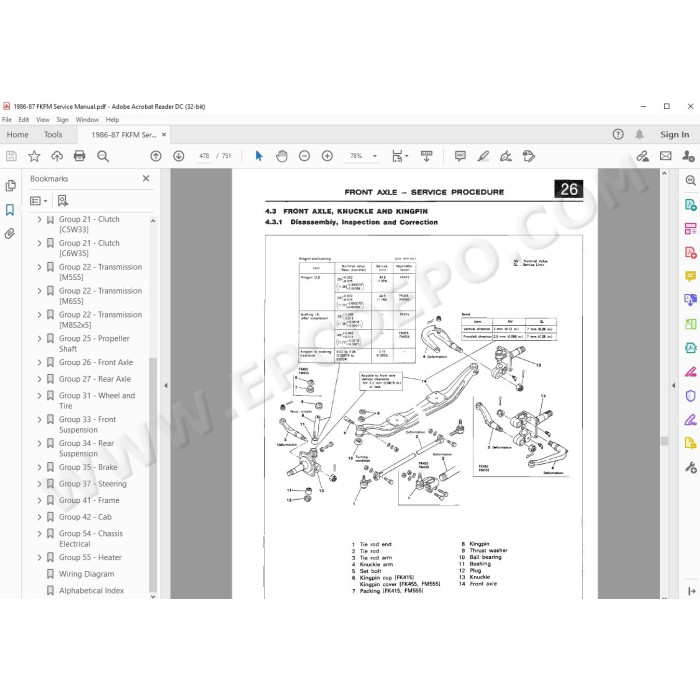This screenshot has height=700, width=700.
Task: Open Group 27 - Rear Axle bookmark
Action: tap(95, 379)
